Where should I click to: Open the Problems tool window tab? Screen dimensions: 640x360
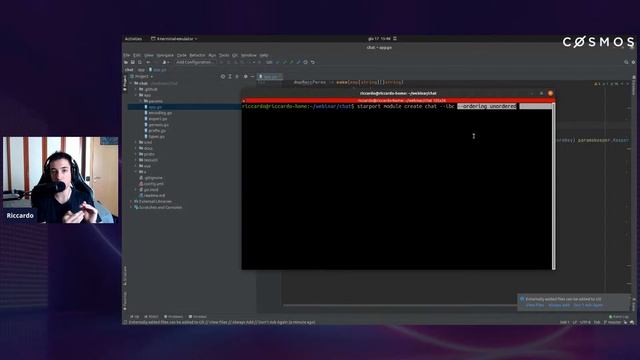point(173,317)
